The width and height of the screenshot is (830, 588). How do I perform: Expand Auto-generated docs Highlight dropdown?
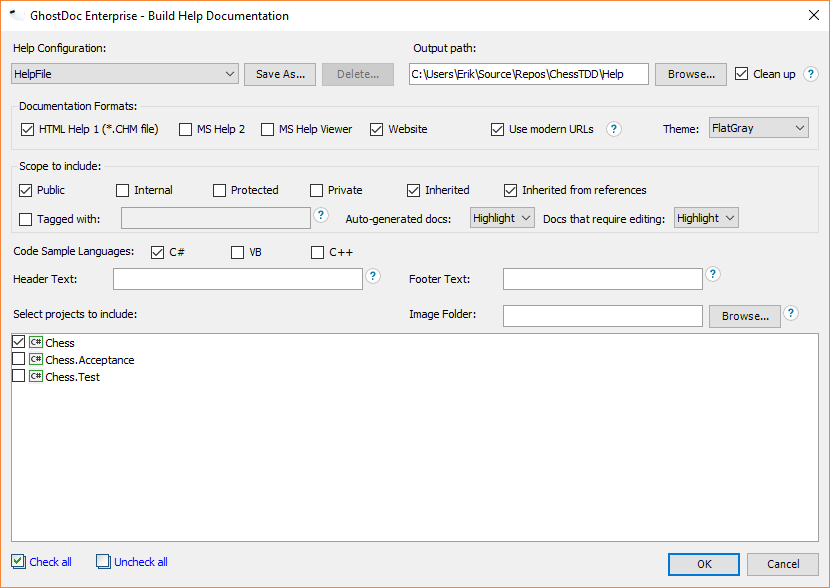[503, 218]
